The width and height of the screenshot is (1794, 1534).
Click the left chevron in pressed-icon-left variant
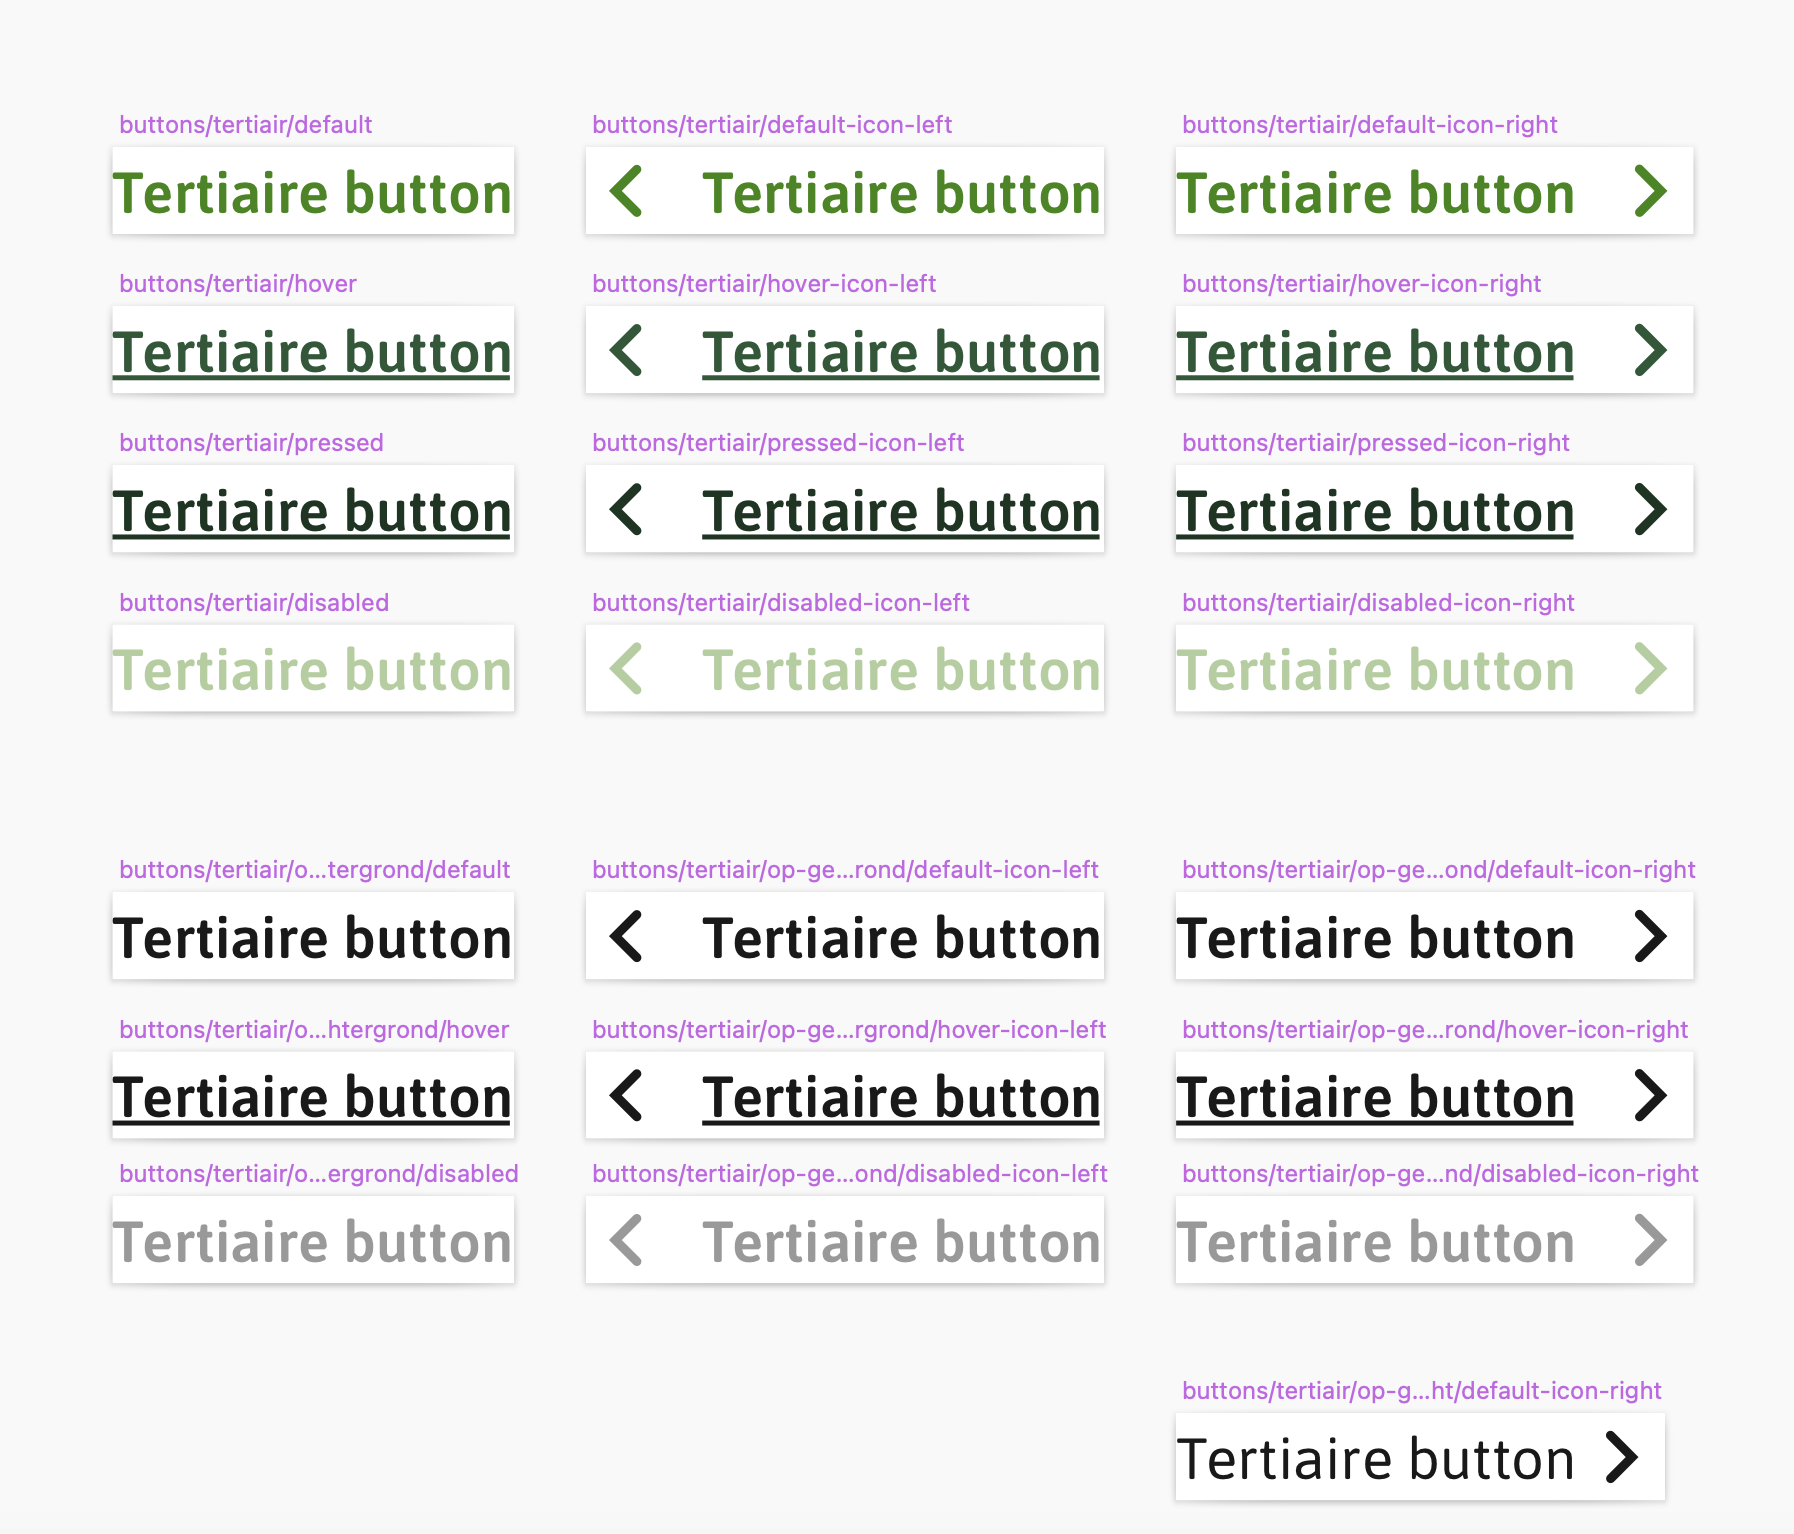[x=625, y=509]
